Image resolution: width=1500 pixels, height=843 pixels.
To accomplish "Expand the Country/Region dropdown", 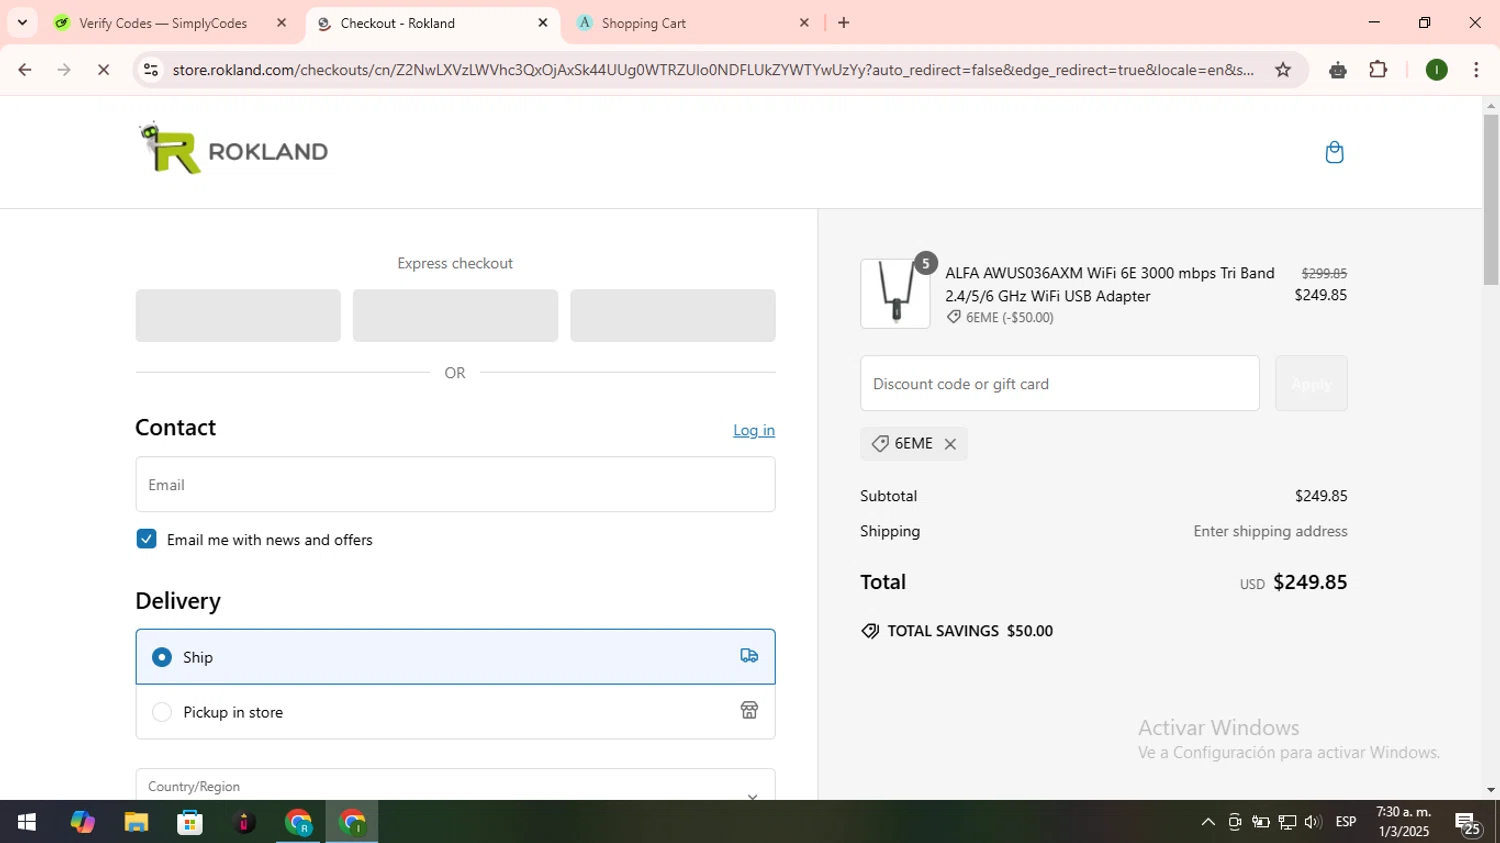I will click(455, 785).
